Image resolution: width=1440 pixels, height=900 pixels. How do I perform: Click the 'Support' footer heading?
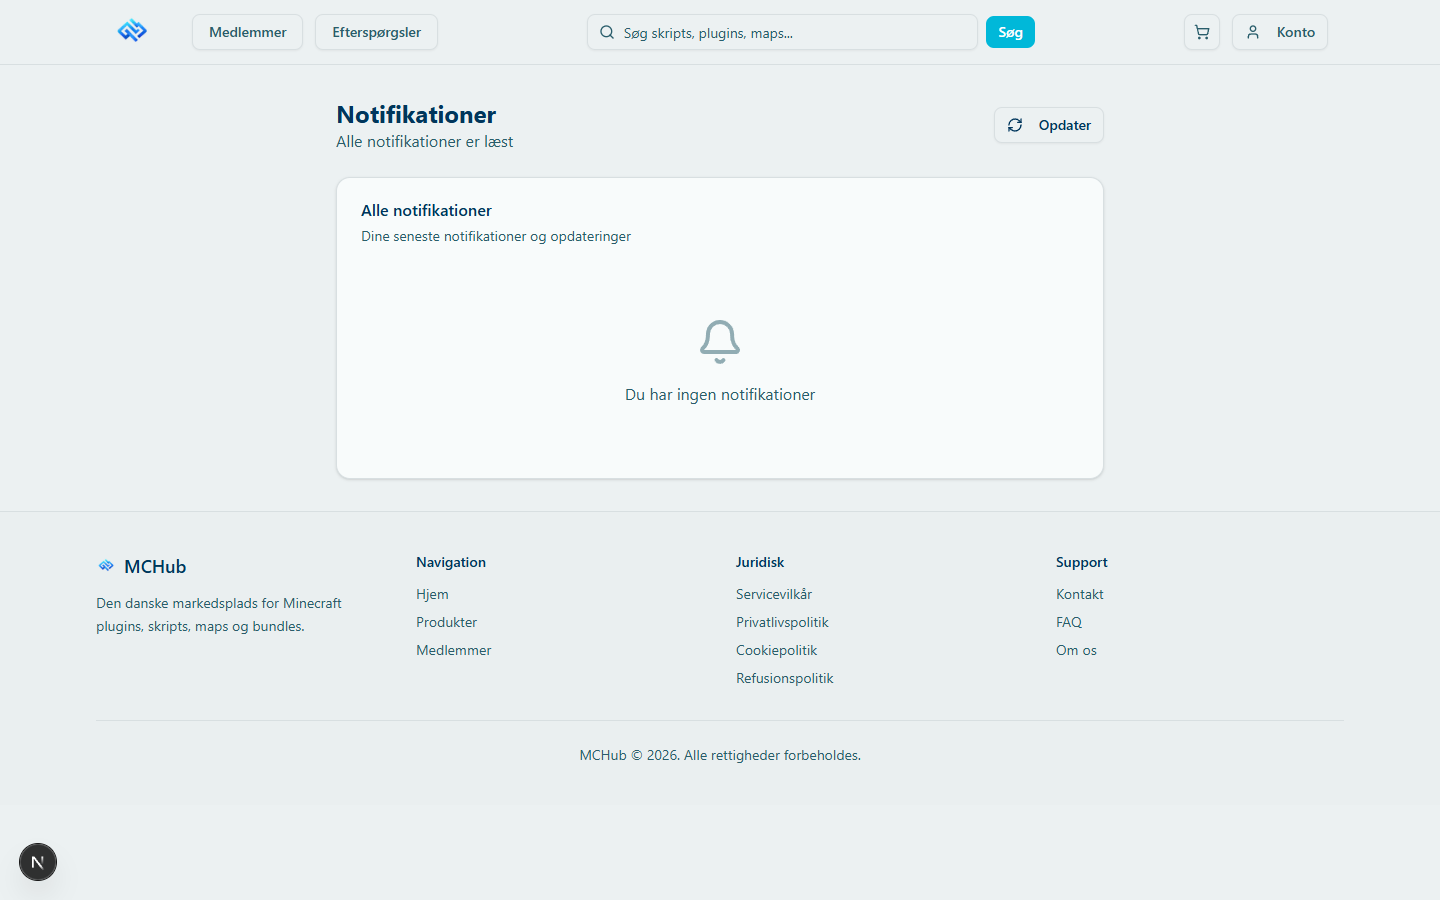[1082, 562]
